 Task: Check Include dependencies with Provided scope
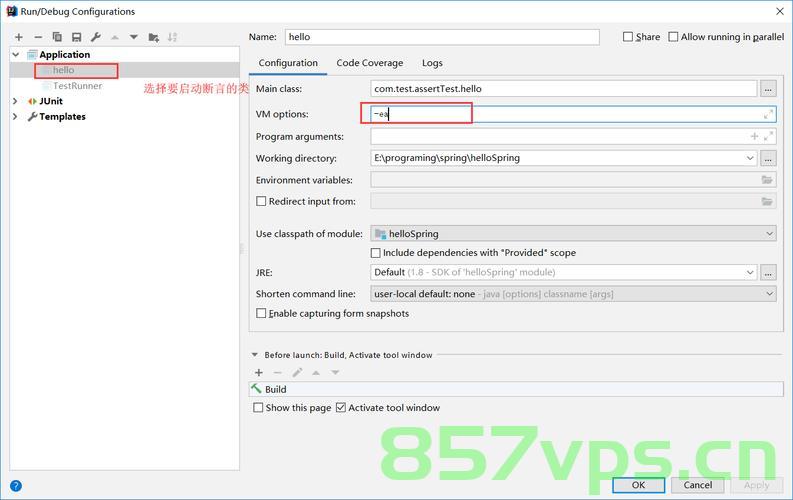point(376,253)
